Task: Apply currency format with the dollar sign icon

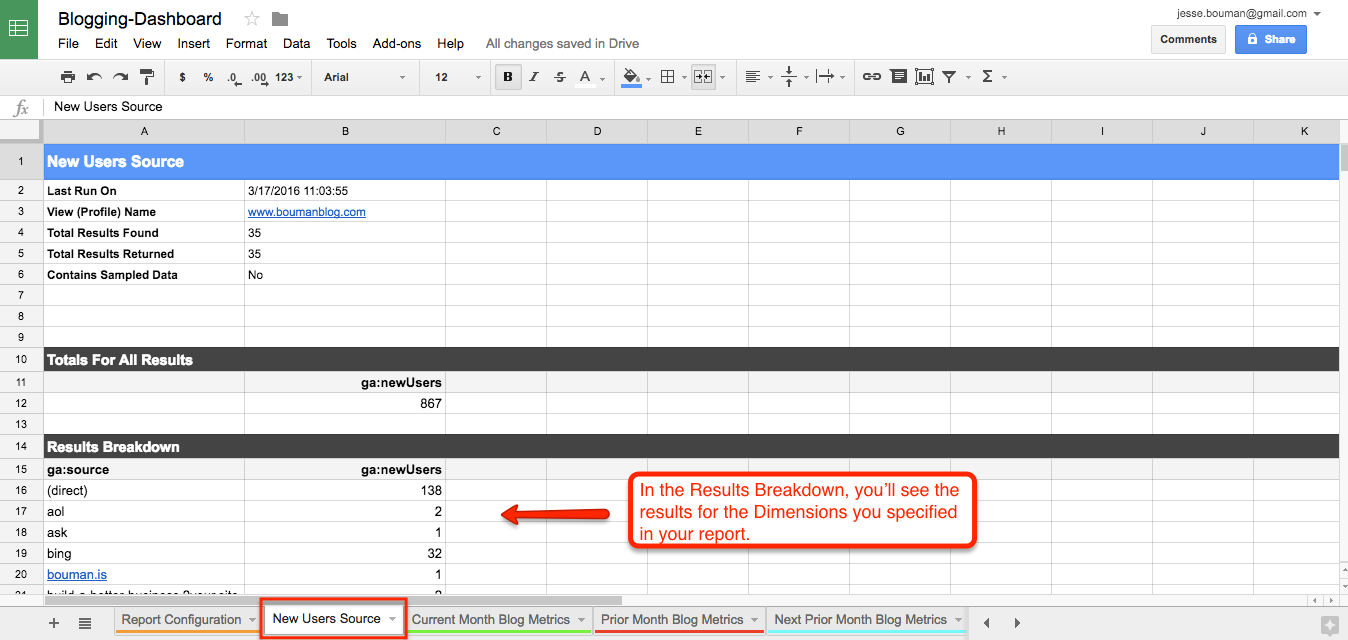Action: (181, 76)
